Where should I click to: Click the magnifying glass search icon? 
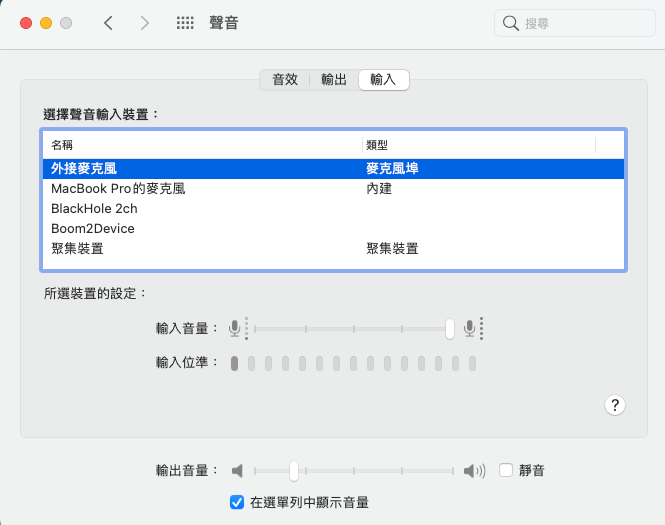click(511, 23)
